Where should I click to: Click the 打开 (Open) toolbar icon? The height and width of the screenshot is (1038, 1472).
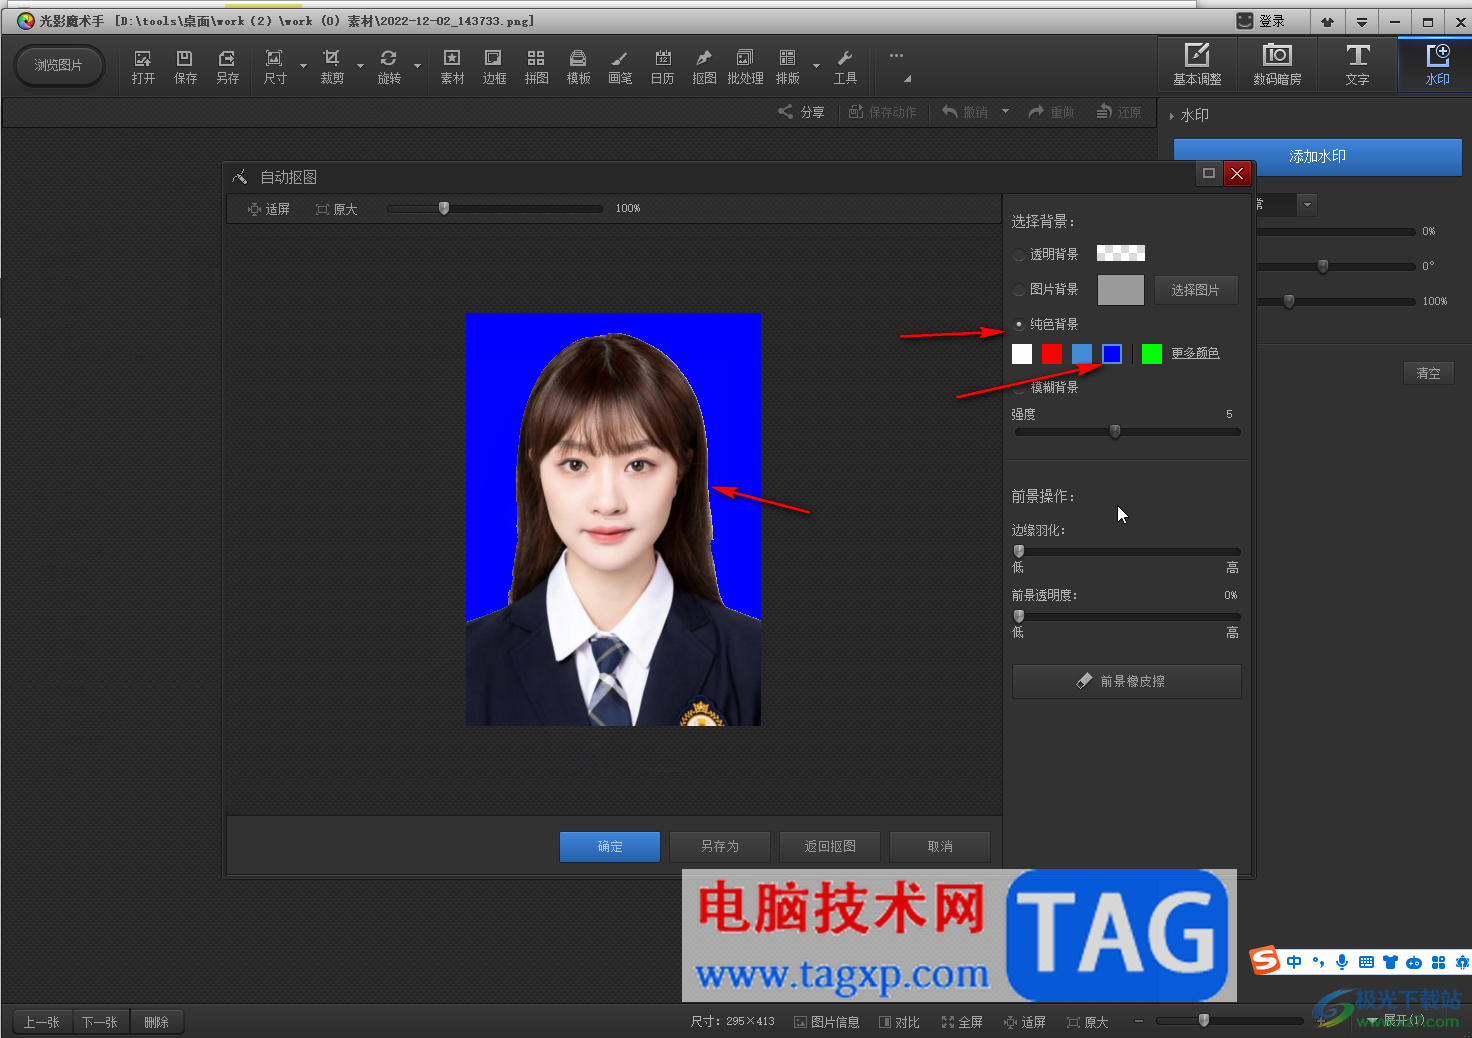coord(143,66)
